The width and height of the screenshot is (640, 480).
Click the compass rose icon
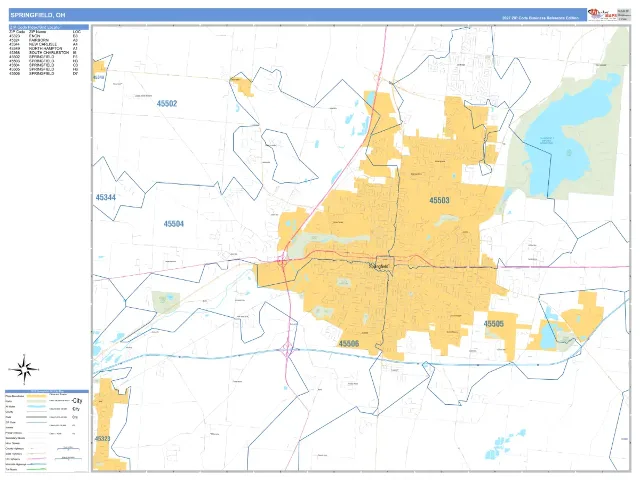click(x=24, y=370)
